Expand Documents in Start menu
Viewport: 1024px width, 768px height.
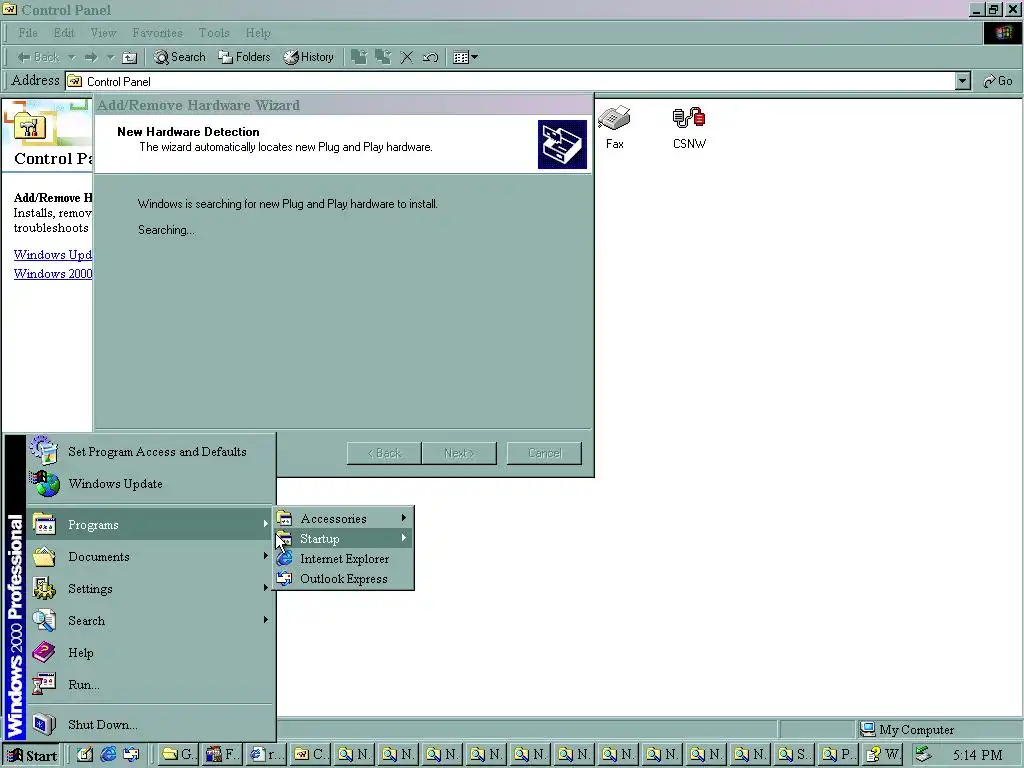point(150,556)
